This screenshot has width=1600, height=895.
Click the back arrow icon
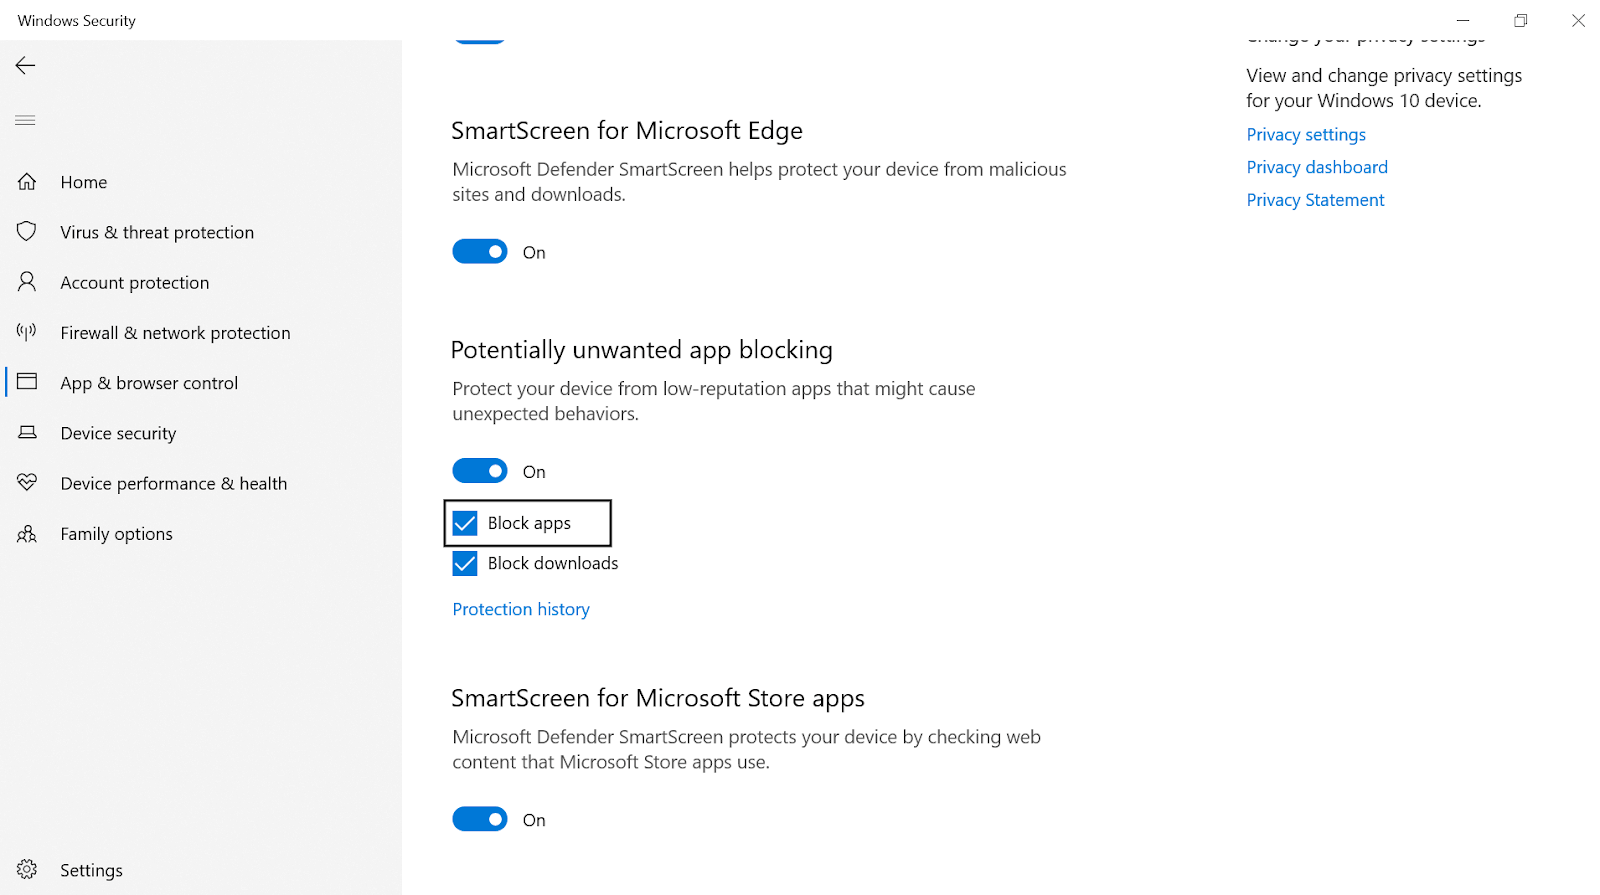[25, 66]
